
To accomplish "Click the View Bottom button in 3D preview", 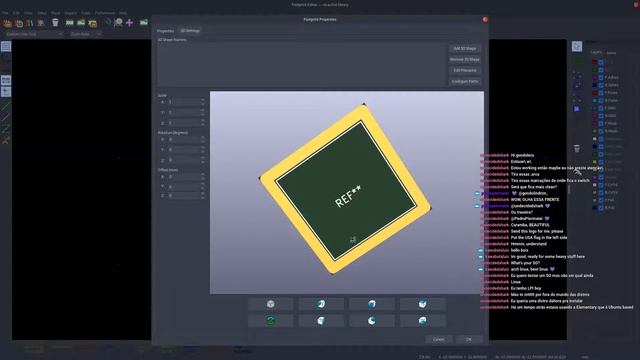I will click(422, 320).
